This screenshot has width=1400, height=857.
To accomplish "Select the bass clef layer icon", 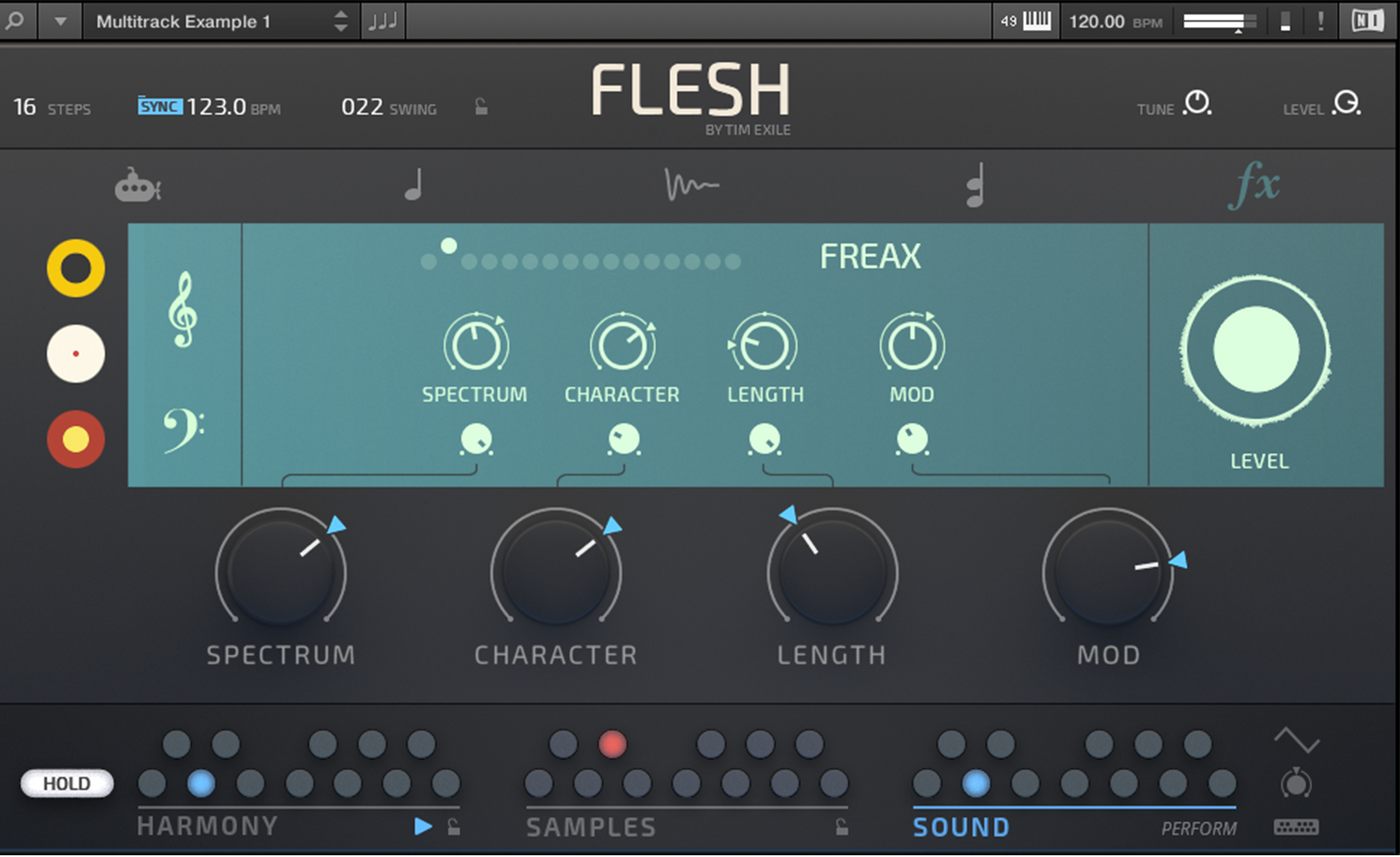I will tap(183, 430).
